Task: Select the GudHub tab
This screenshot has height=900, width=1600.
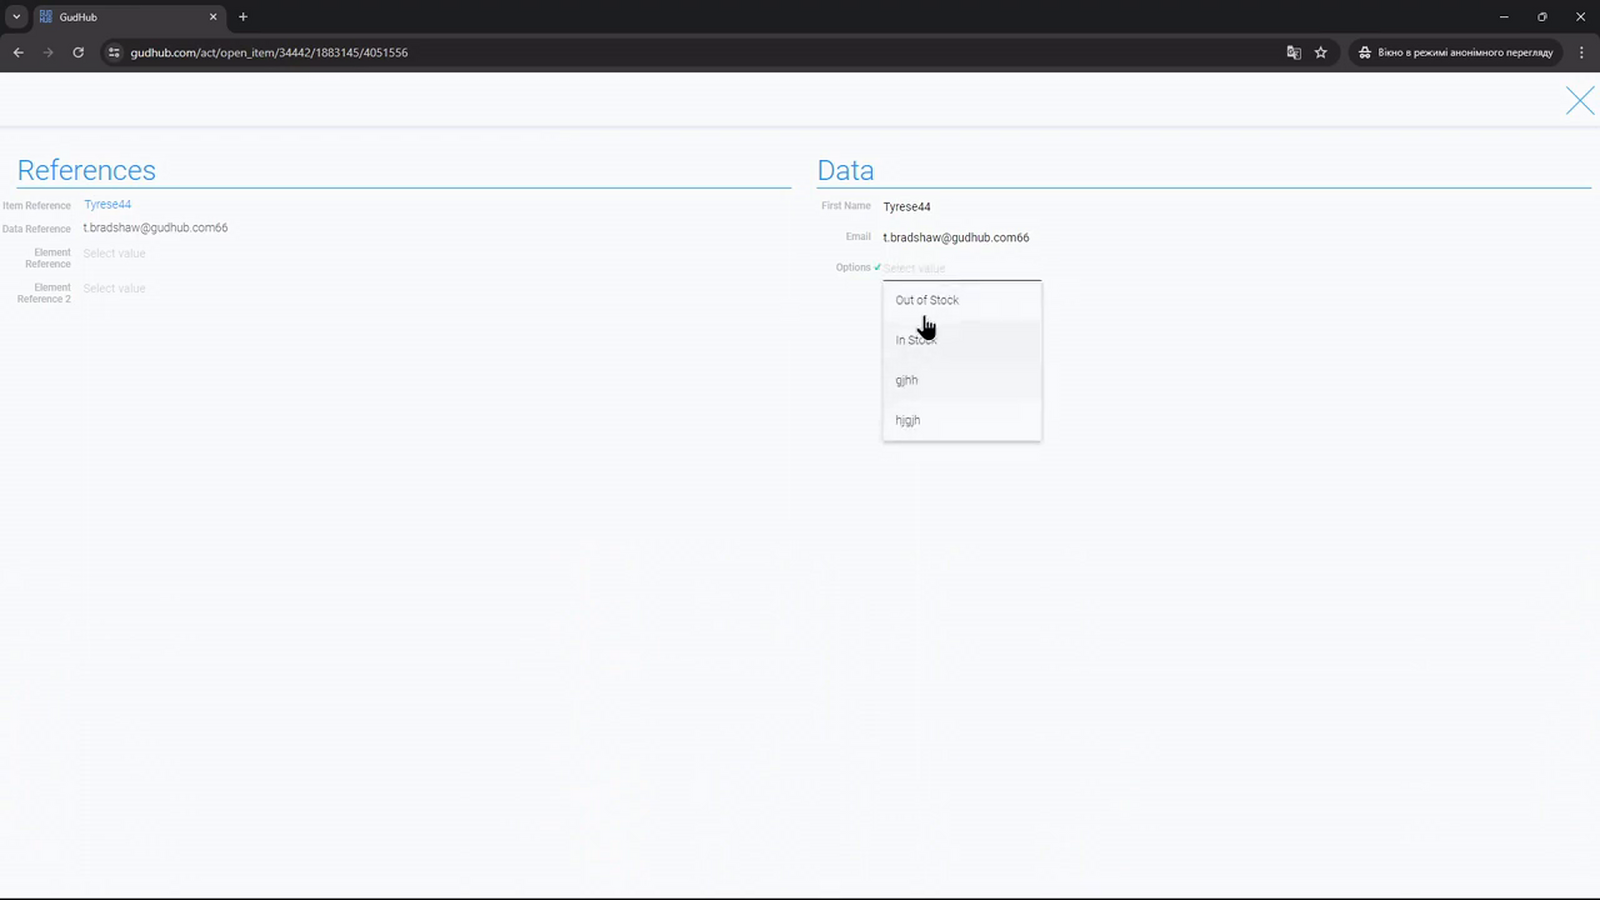Action: point(129,17)
